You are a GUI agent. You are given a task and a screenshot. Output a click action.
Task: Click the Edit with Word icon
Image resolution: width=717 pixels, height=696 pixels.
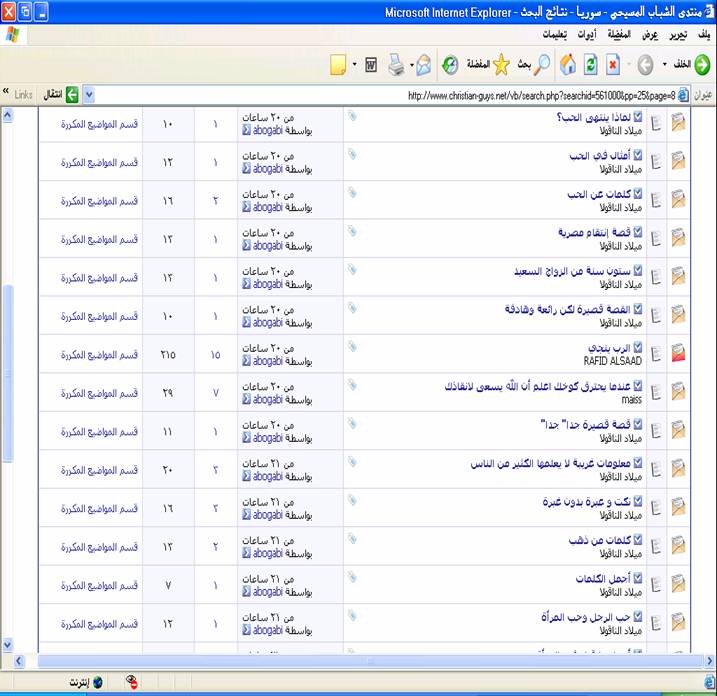point(370,65)
